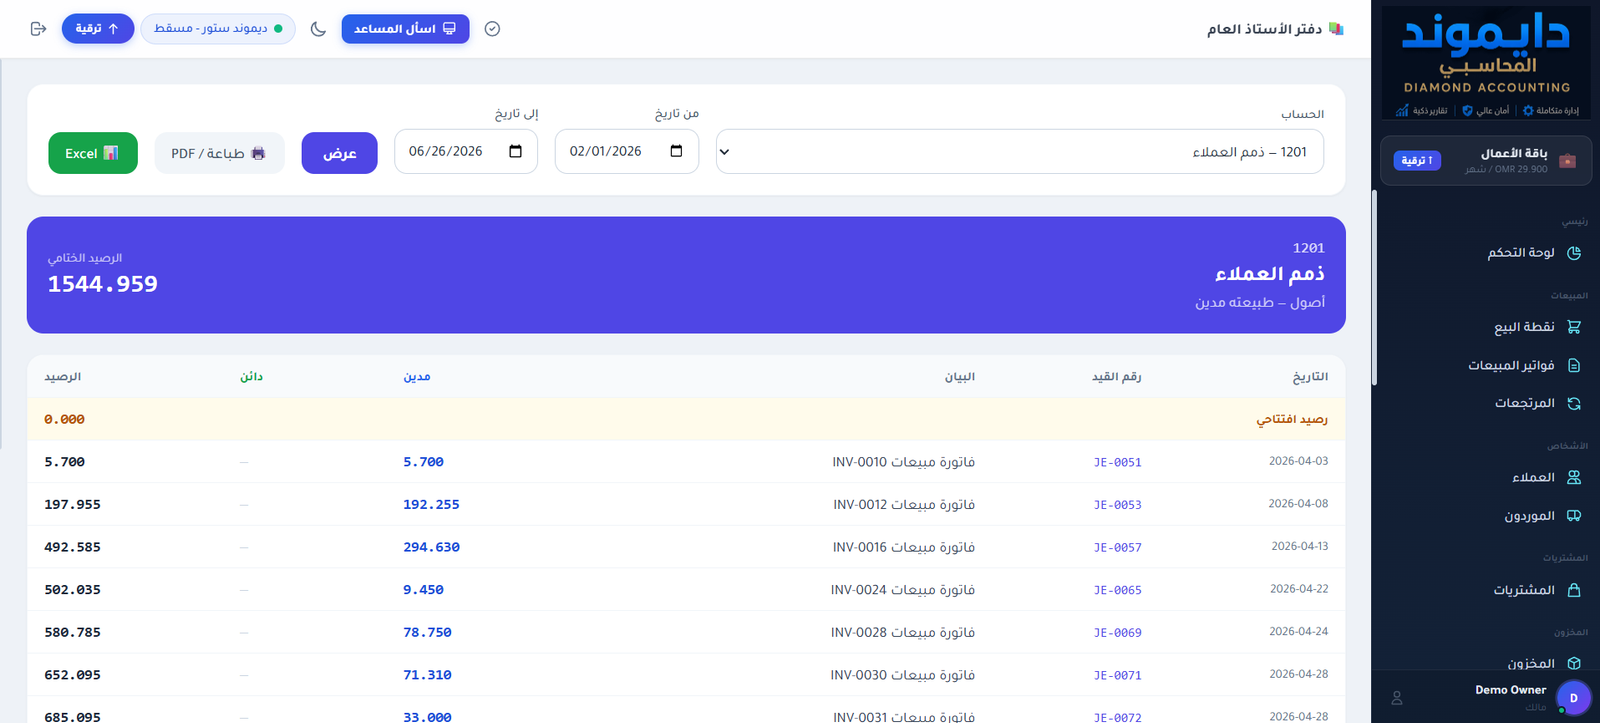Click the suppliers truck icon
Screen dimensions: 1600x723
point(1574,516)
